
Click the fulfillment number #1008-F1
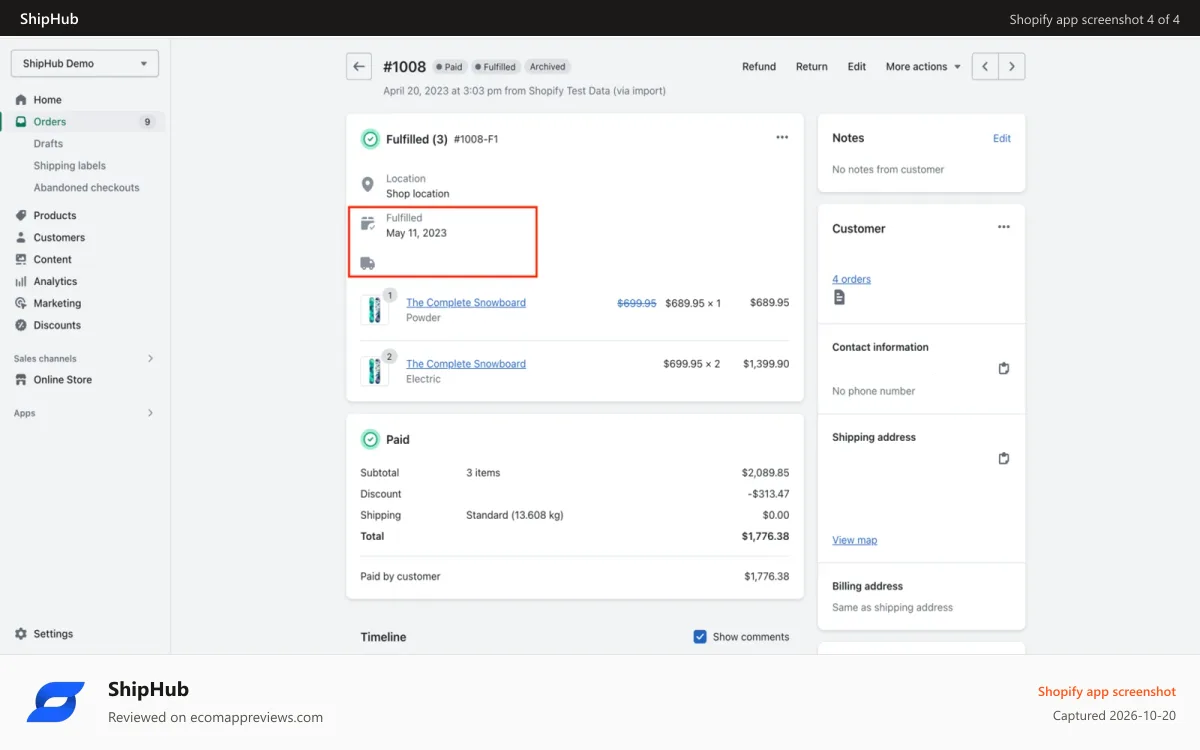(476, 139)
